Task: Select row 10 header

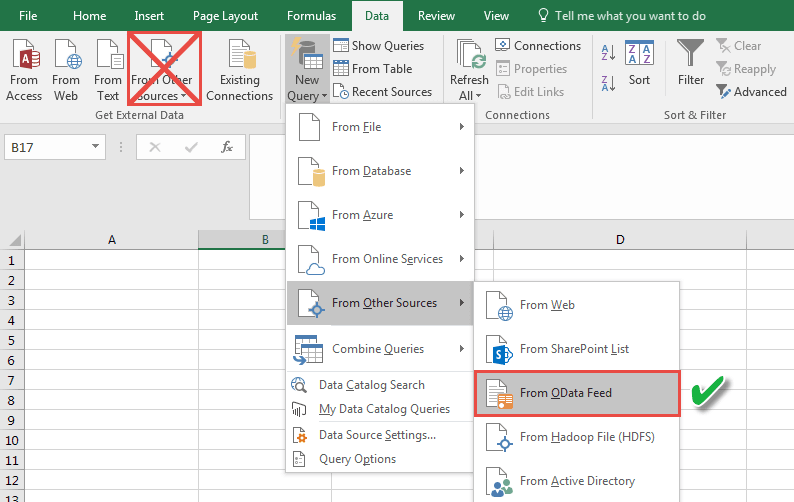Action: pos(12,441)
